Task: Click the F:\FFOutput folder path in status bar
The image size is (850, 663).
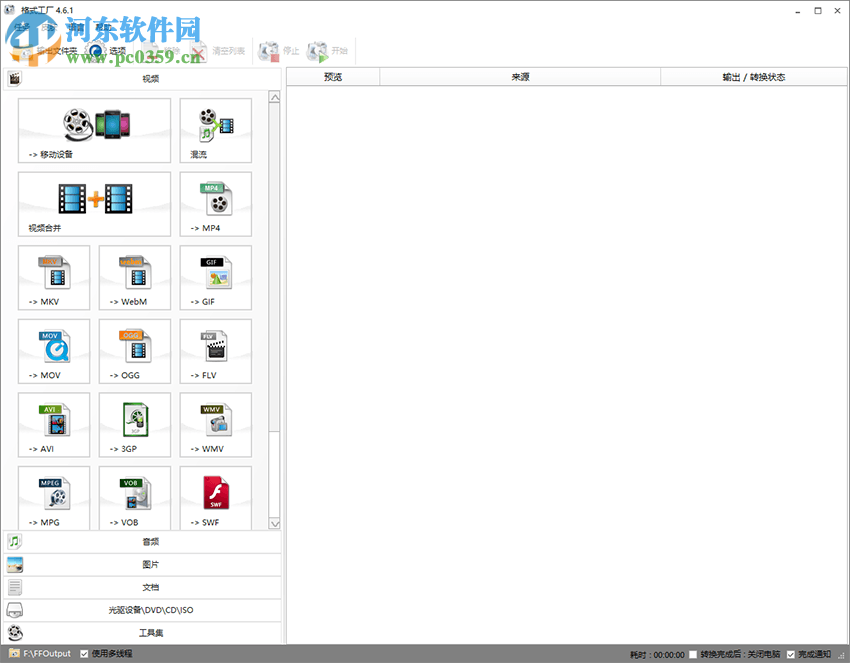Action: click(x=47, y=654)
